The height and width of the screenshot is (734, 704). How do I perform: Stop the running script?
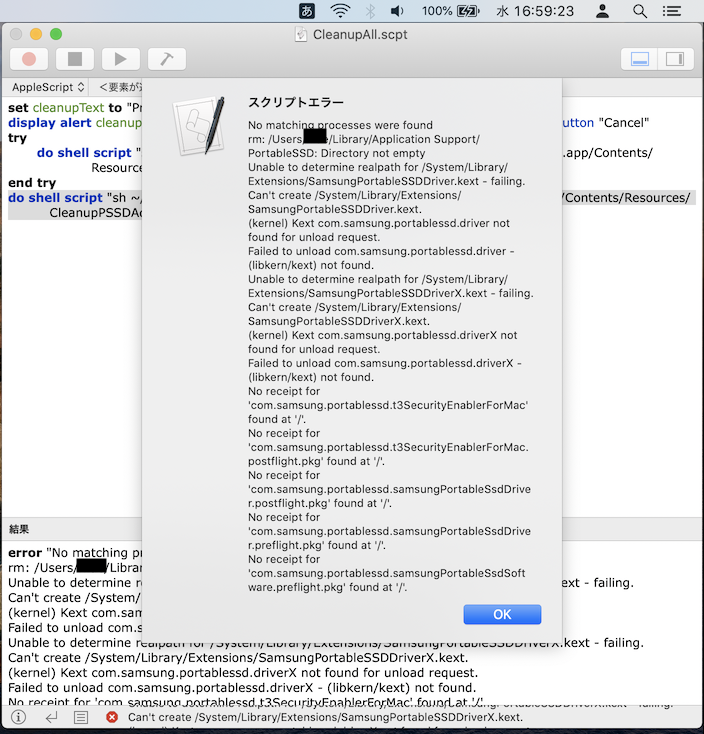click(75, 59)
